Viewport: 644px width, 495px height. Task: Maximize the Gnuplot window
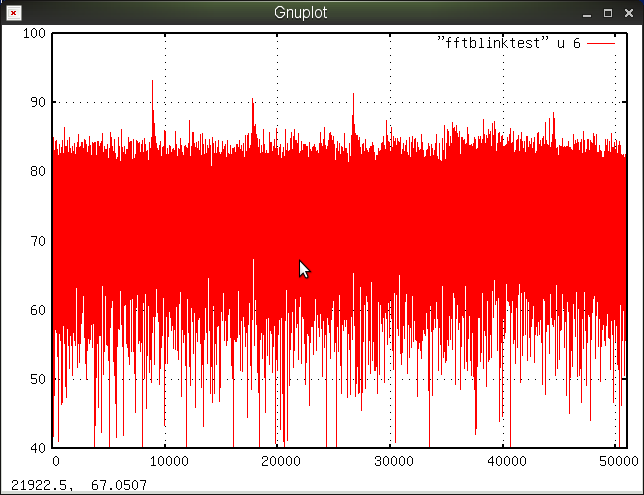point(607,13)
